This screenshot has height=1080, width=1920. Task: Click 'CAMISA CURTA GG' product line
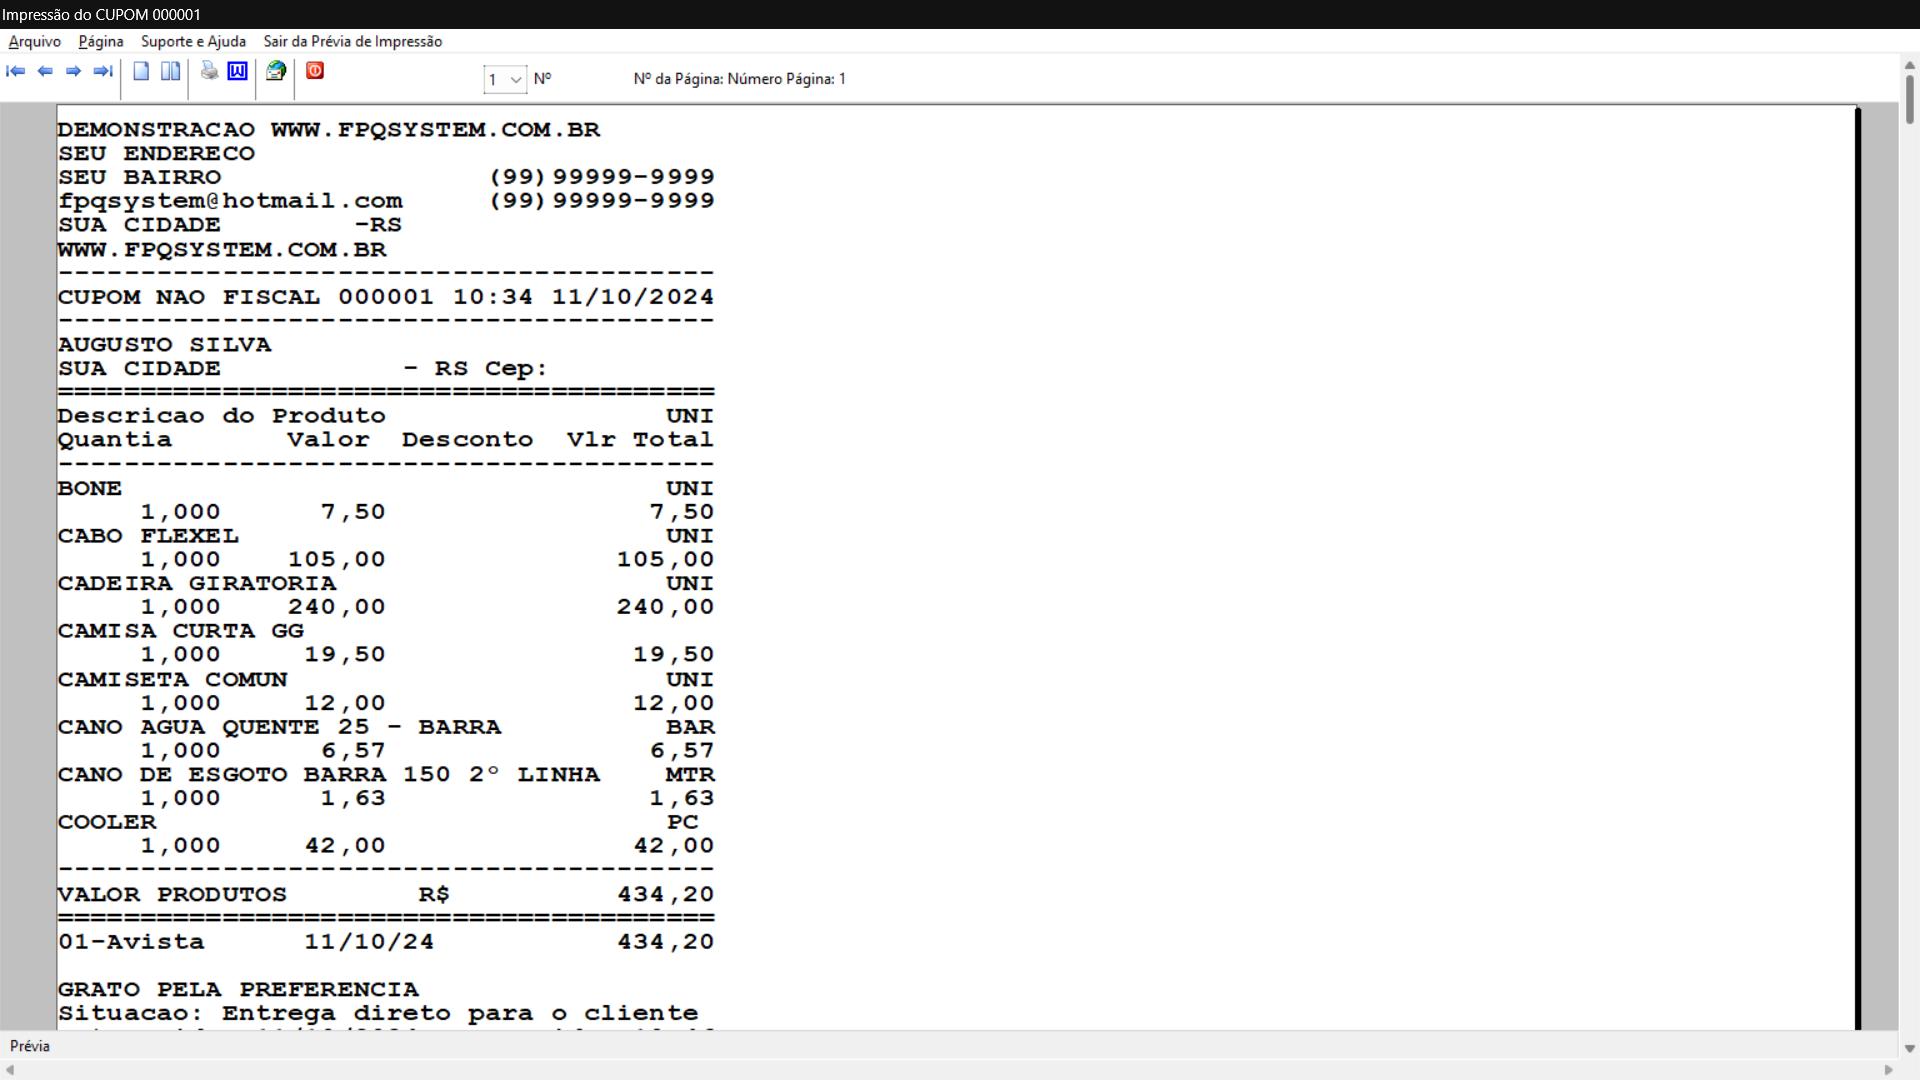click(181, 631)
